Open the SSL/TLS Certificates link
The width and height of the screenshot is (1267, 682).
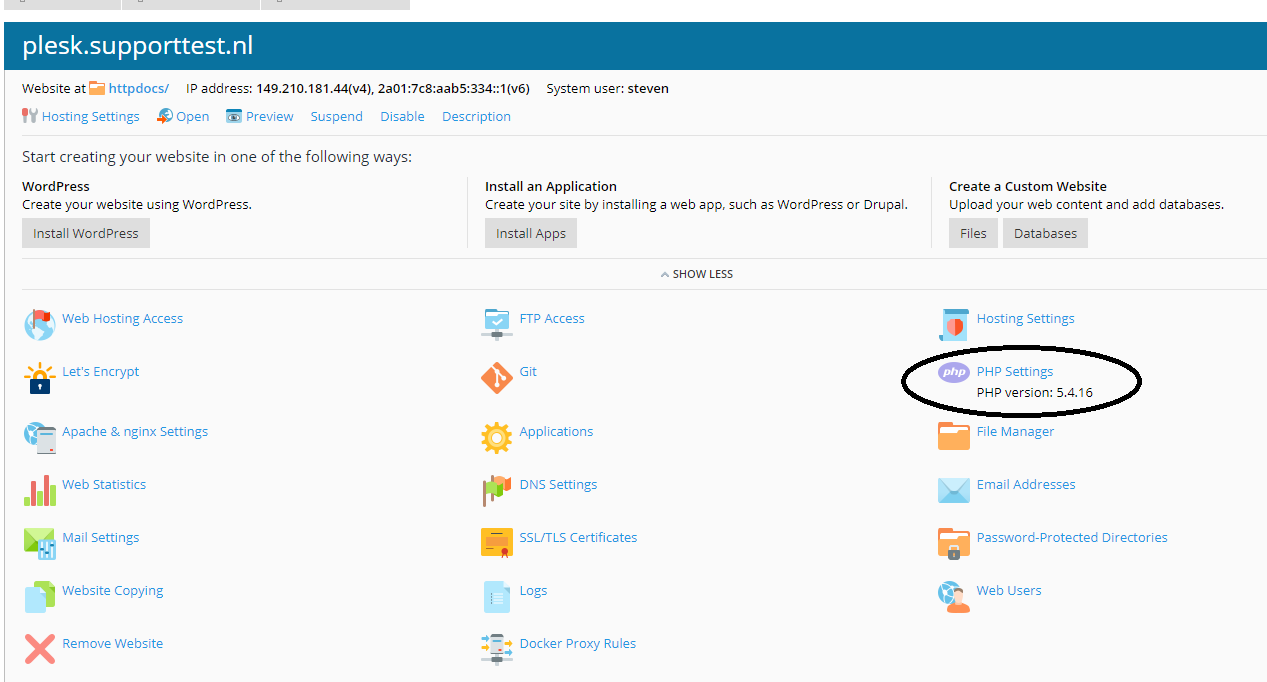(578, 537)
